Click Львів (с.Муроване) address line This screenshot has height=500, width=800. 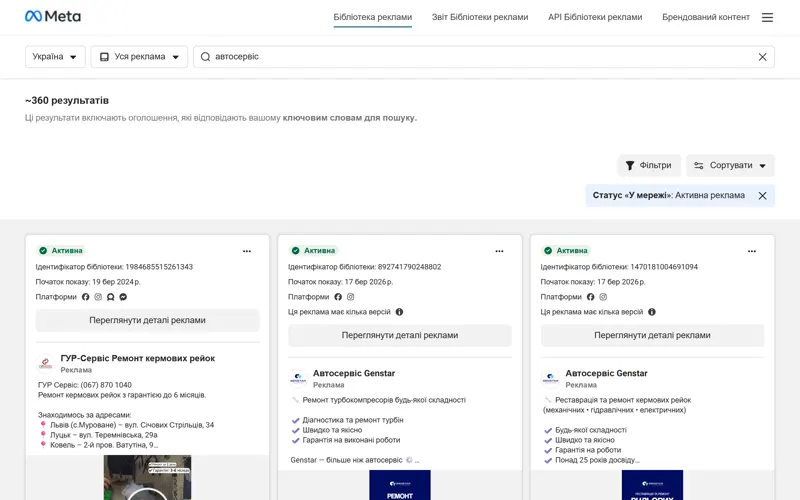[132, 425]
